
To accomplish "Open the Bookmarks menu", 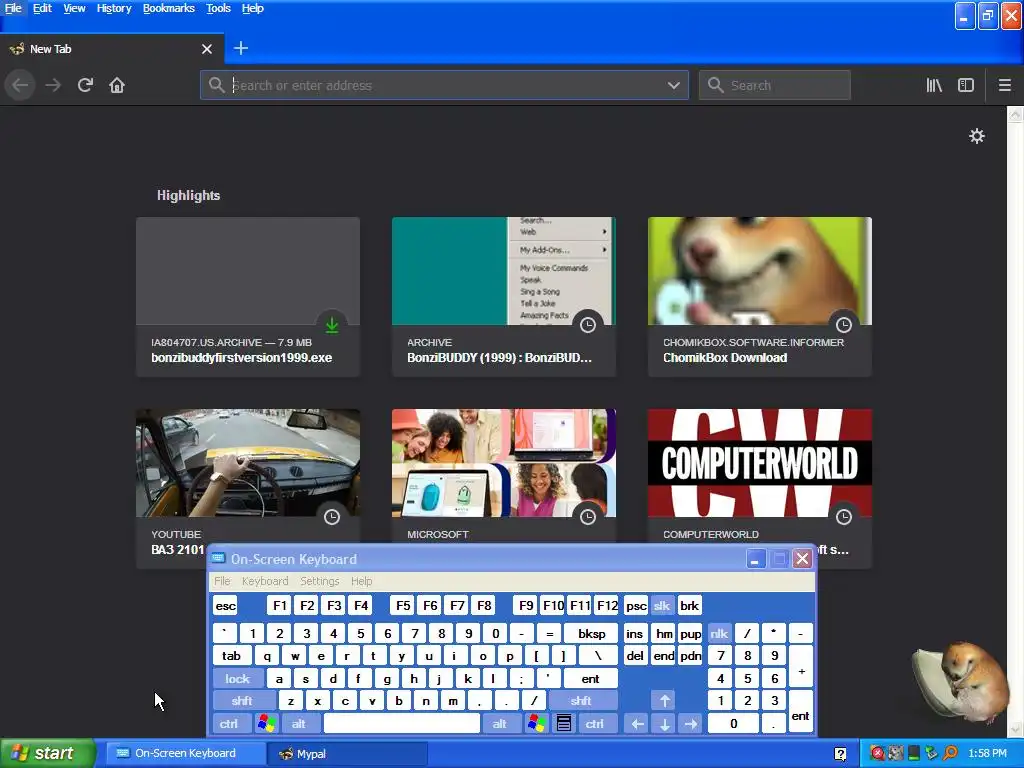I will pos(168,8).
